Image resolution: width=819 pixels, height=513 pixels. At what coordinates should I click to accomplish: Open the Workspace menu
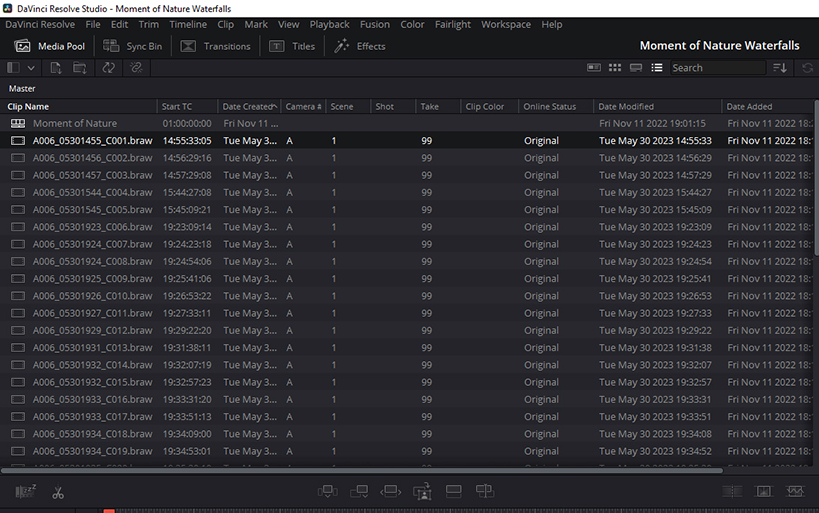click(x=506, y=25)
